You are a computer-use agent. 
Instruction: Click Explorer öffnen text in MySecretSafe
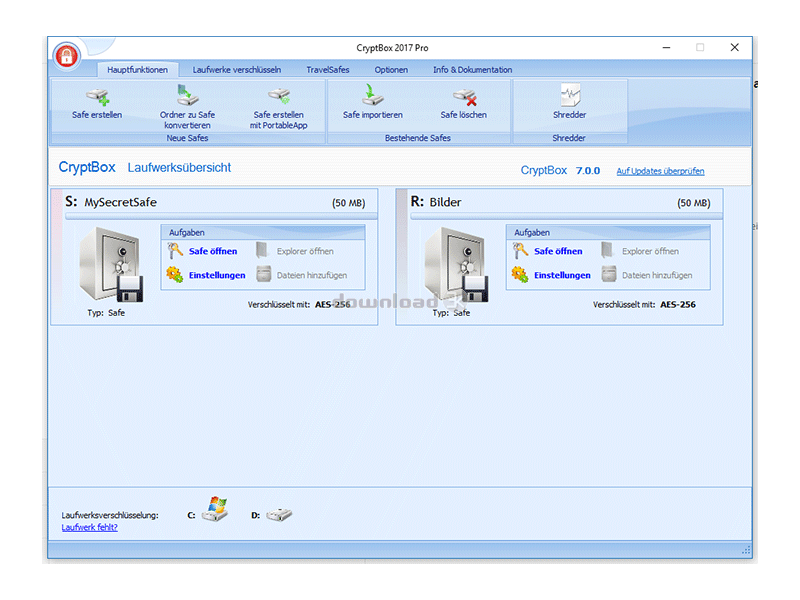[x=305, y=251]
